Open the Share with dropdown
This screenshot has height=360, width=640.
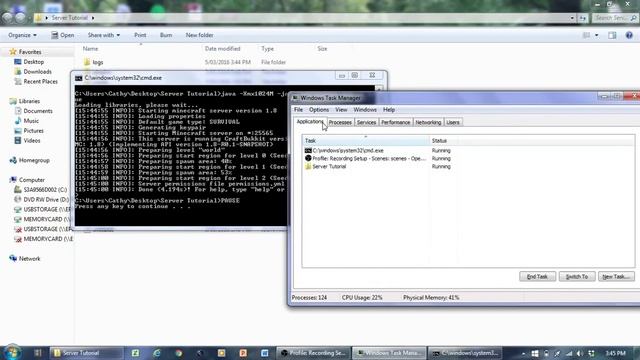104,35
